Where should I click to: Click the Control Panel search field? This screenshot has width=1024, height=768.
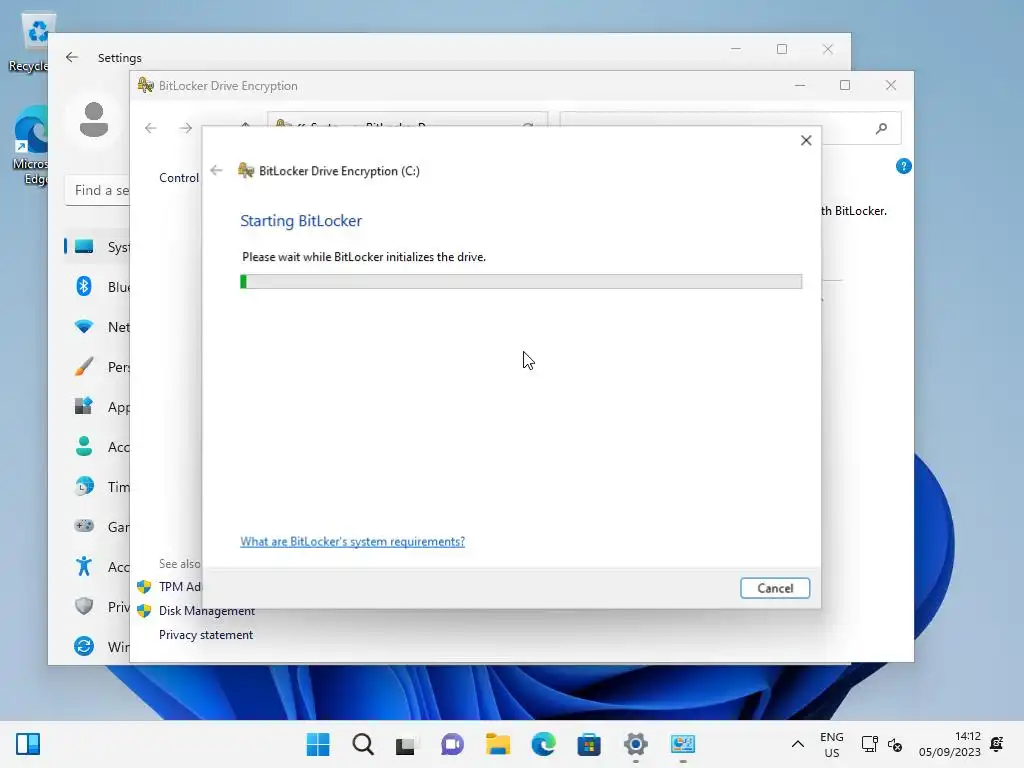[x=730, y=129]
